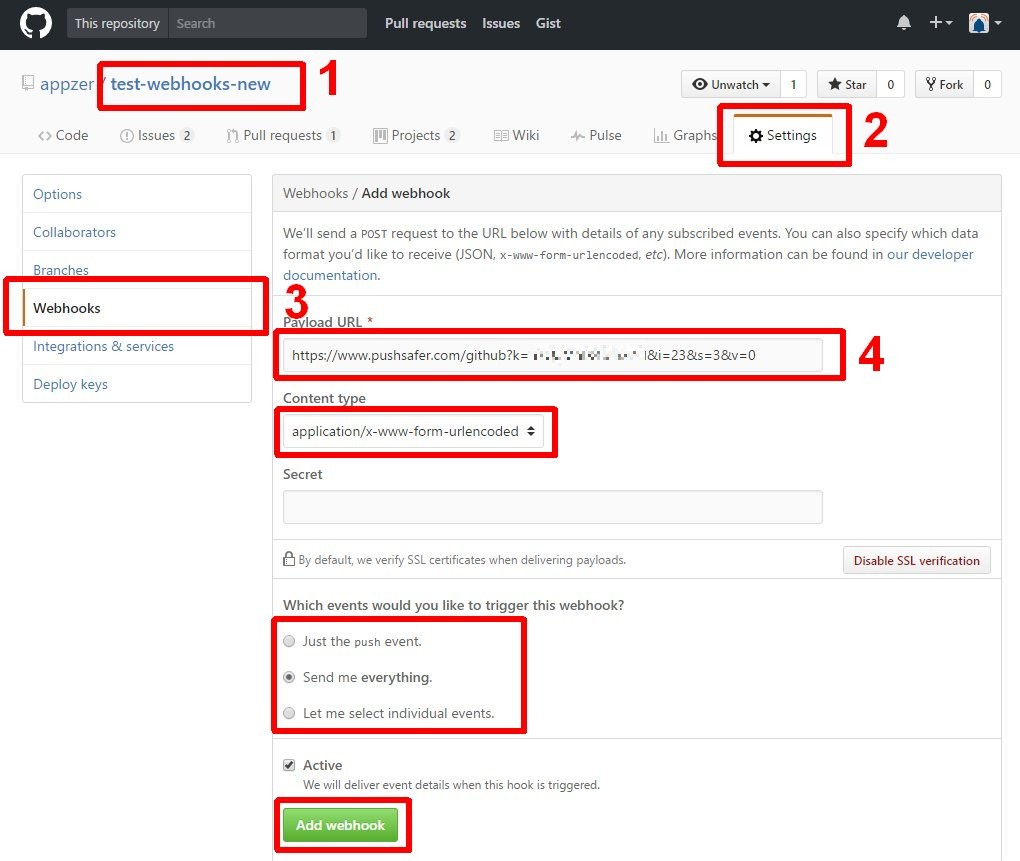This screenshot has width=1020, height=861.
Task: Click the Payload URL input field
Action: pyautogui.click(x=552, y=355)
